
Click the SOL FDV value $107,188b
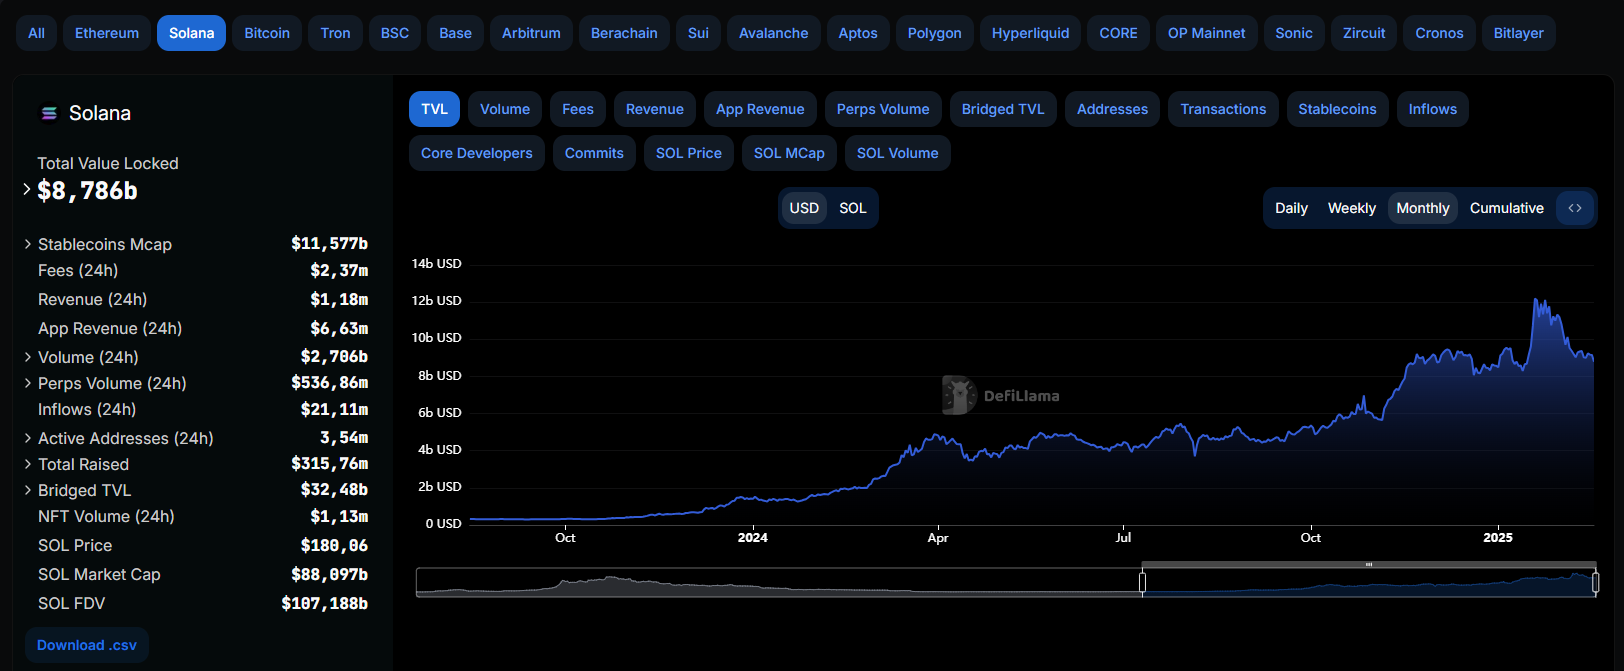(325, 603)
